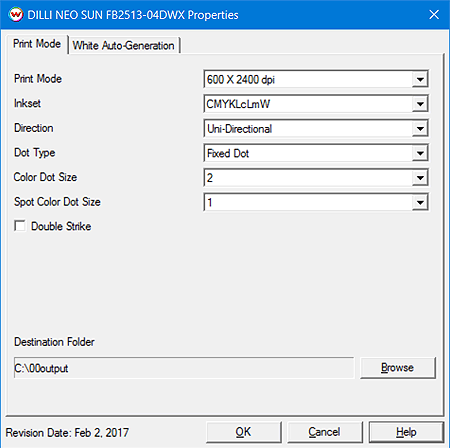This screenshot has height=448, width=450.
Task: Switch to the White Auto-Generation tab
Action: 124,45
